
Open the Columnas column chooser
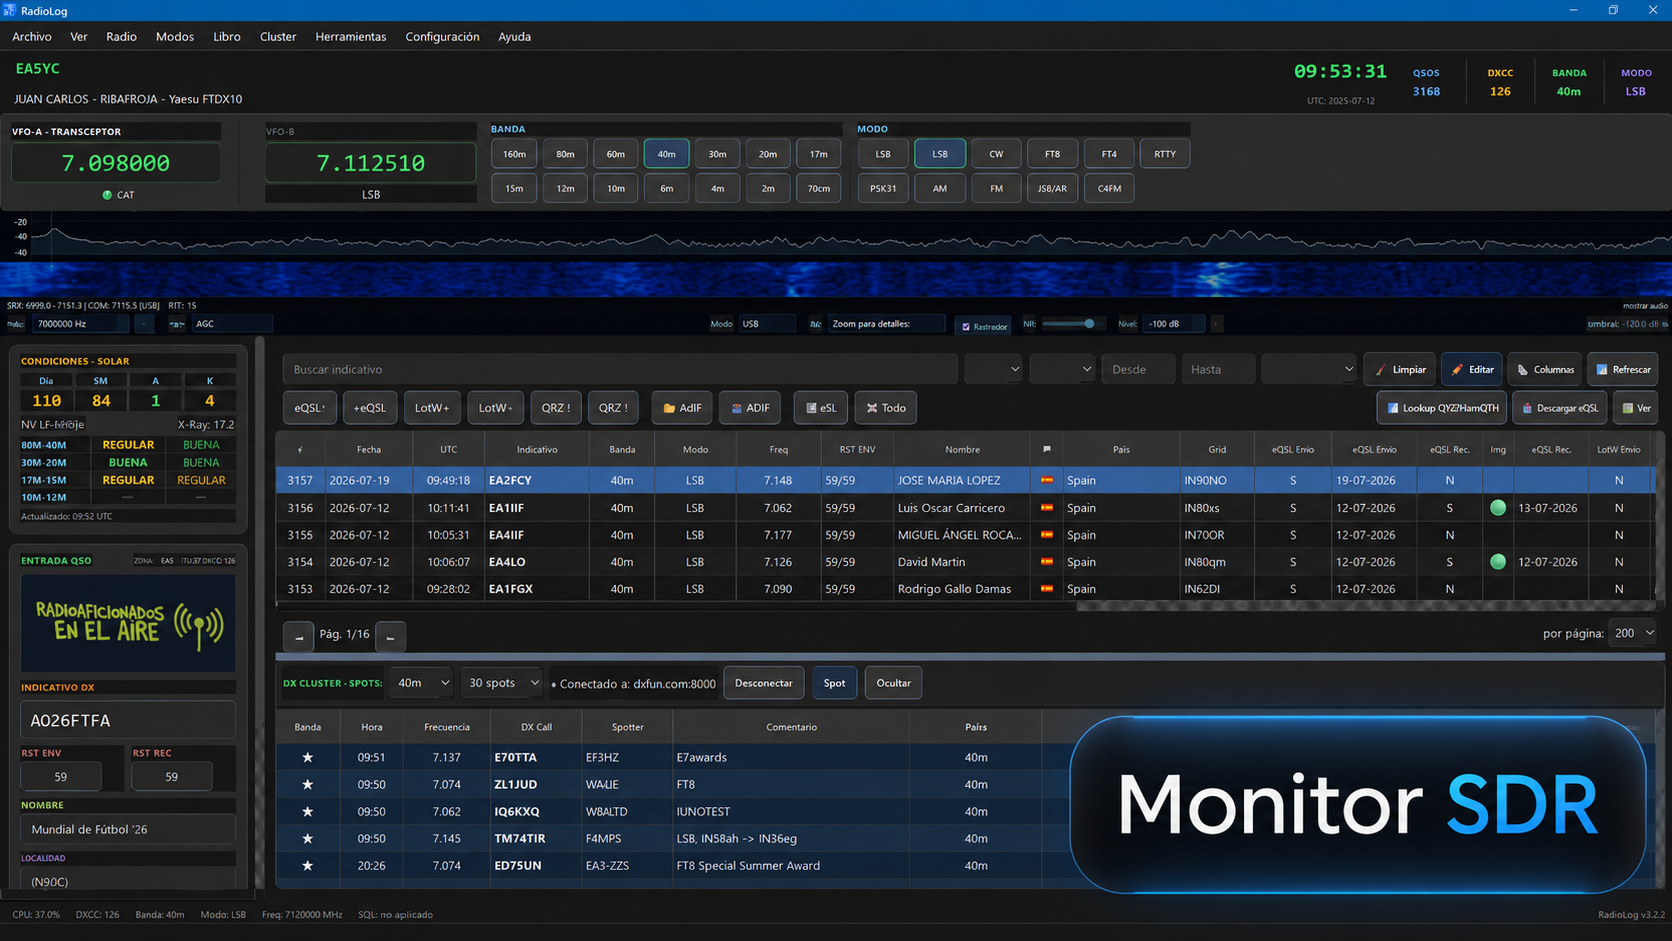(1545, 369)
